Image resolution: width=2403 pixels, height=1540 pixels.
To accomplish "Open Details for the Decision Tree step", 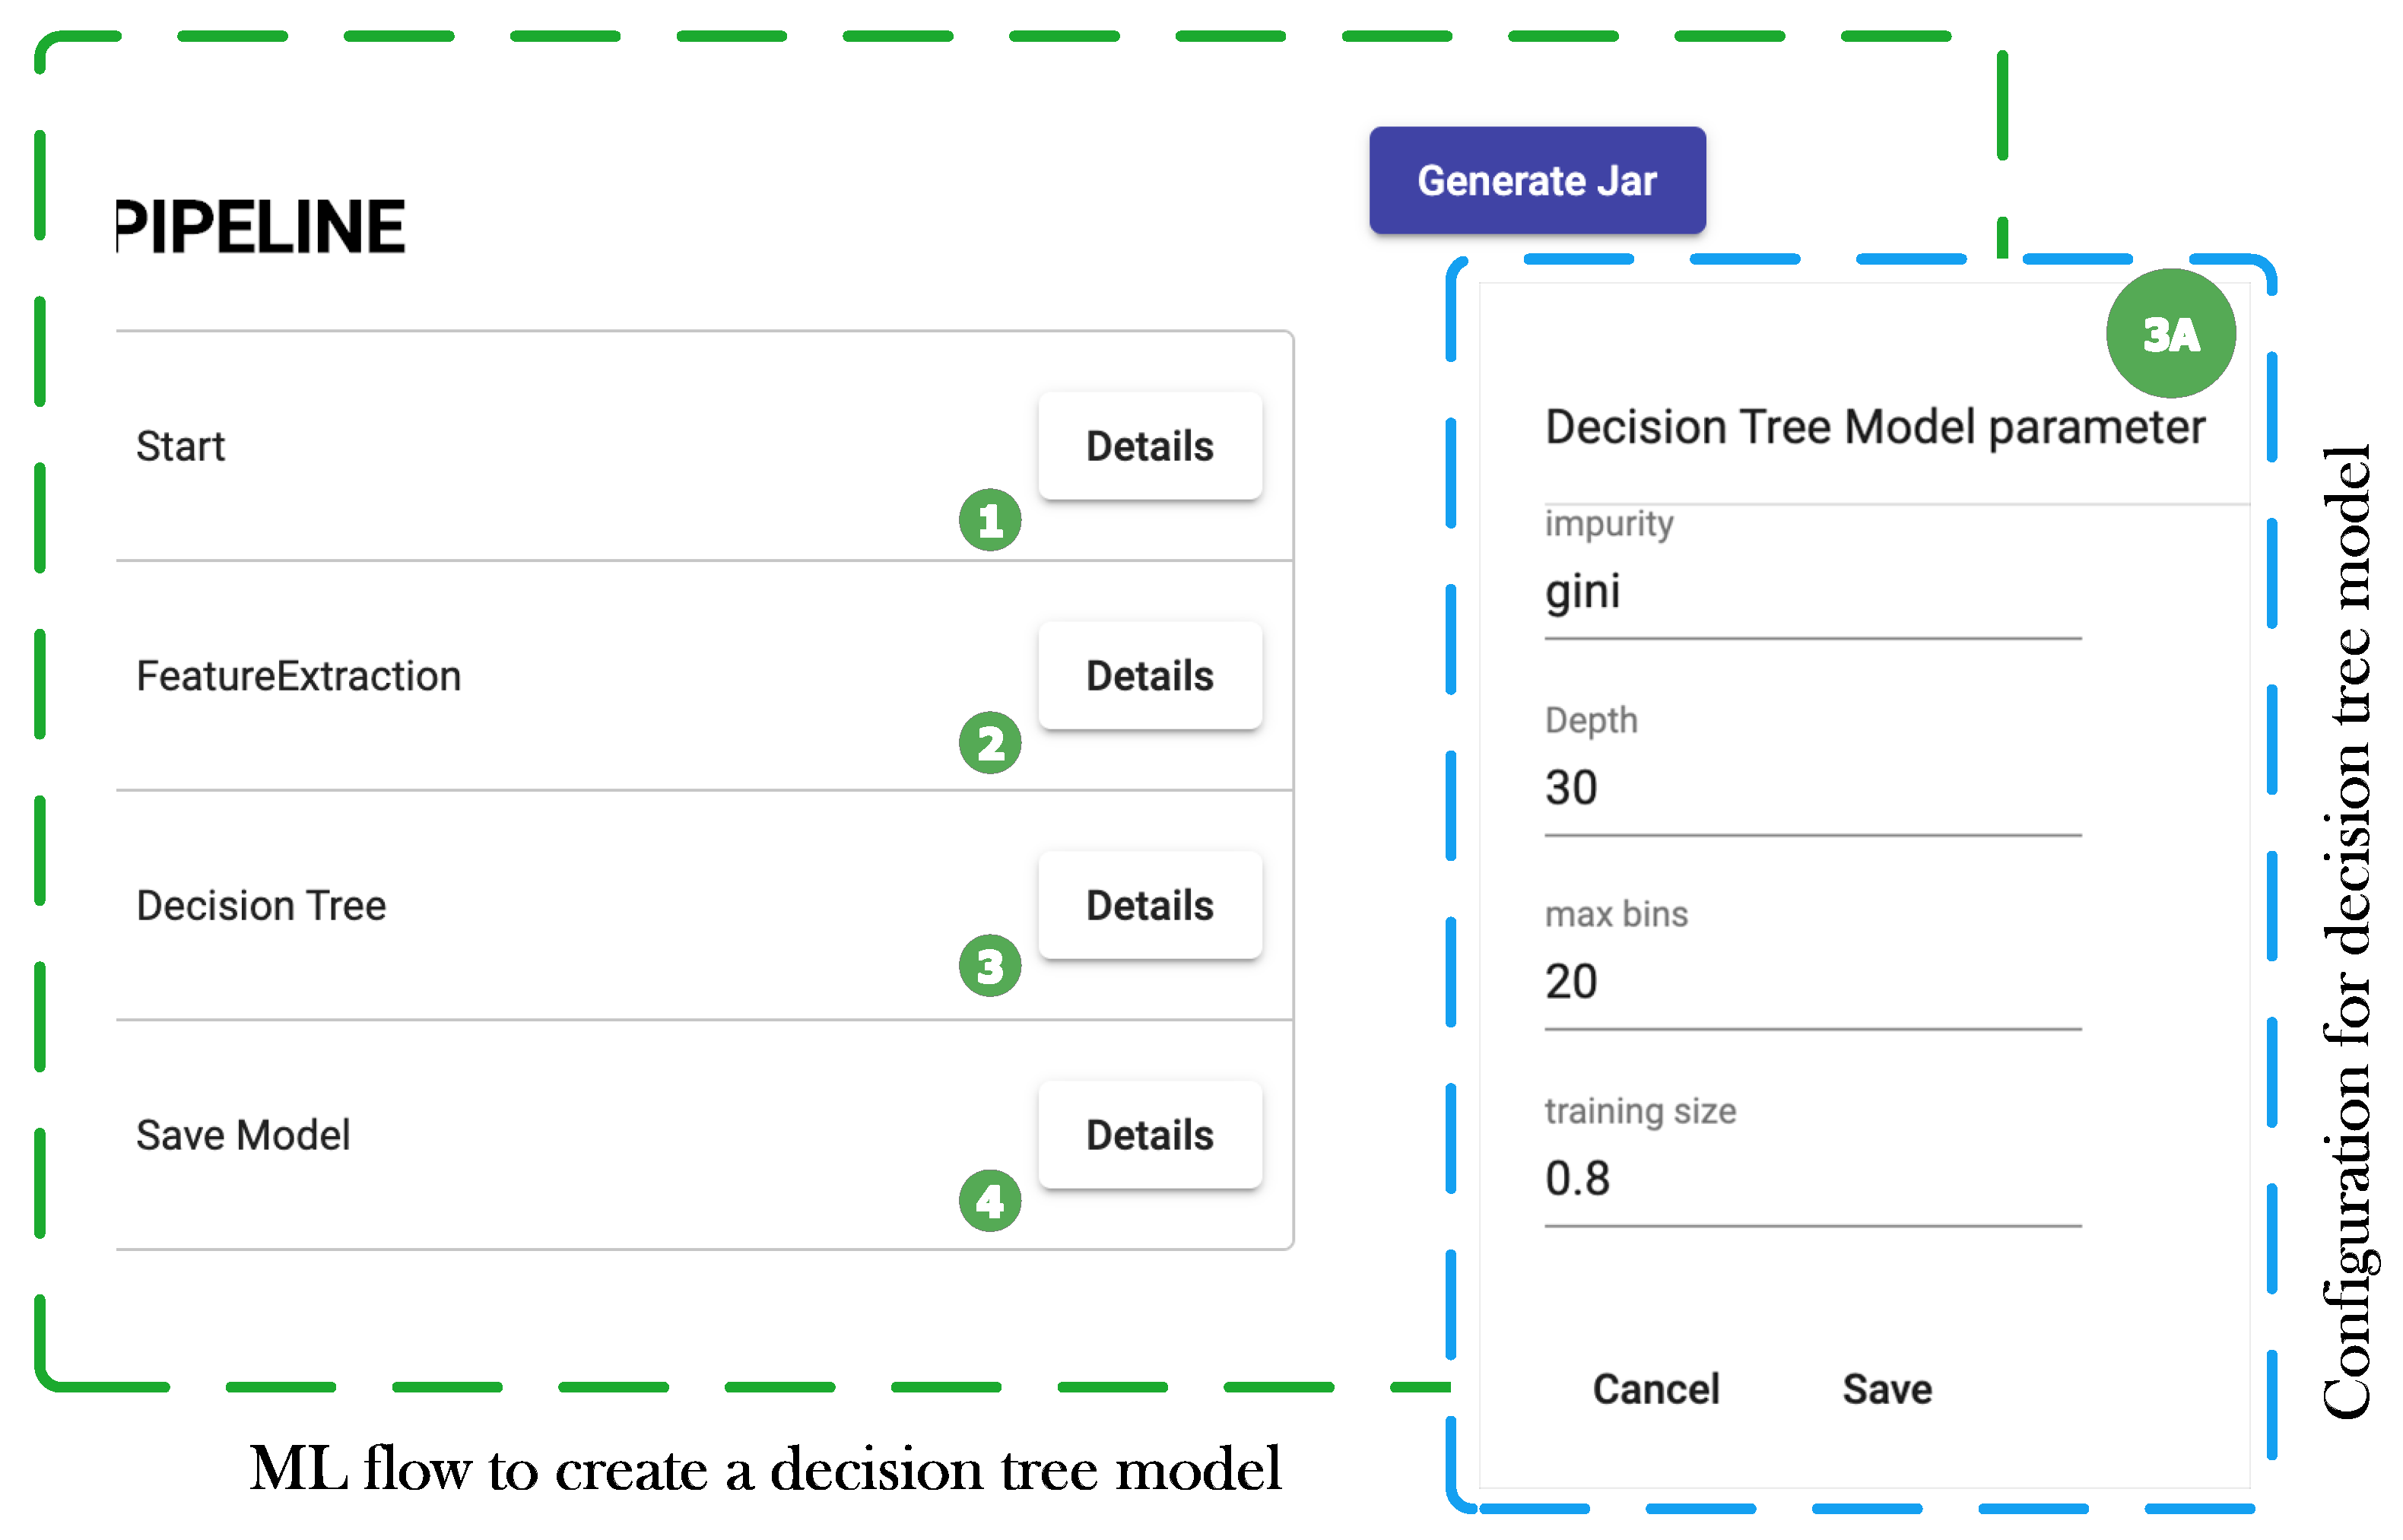I will coord(1149,906).
